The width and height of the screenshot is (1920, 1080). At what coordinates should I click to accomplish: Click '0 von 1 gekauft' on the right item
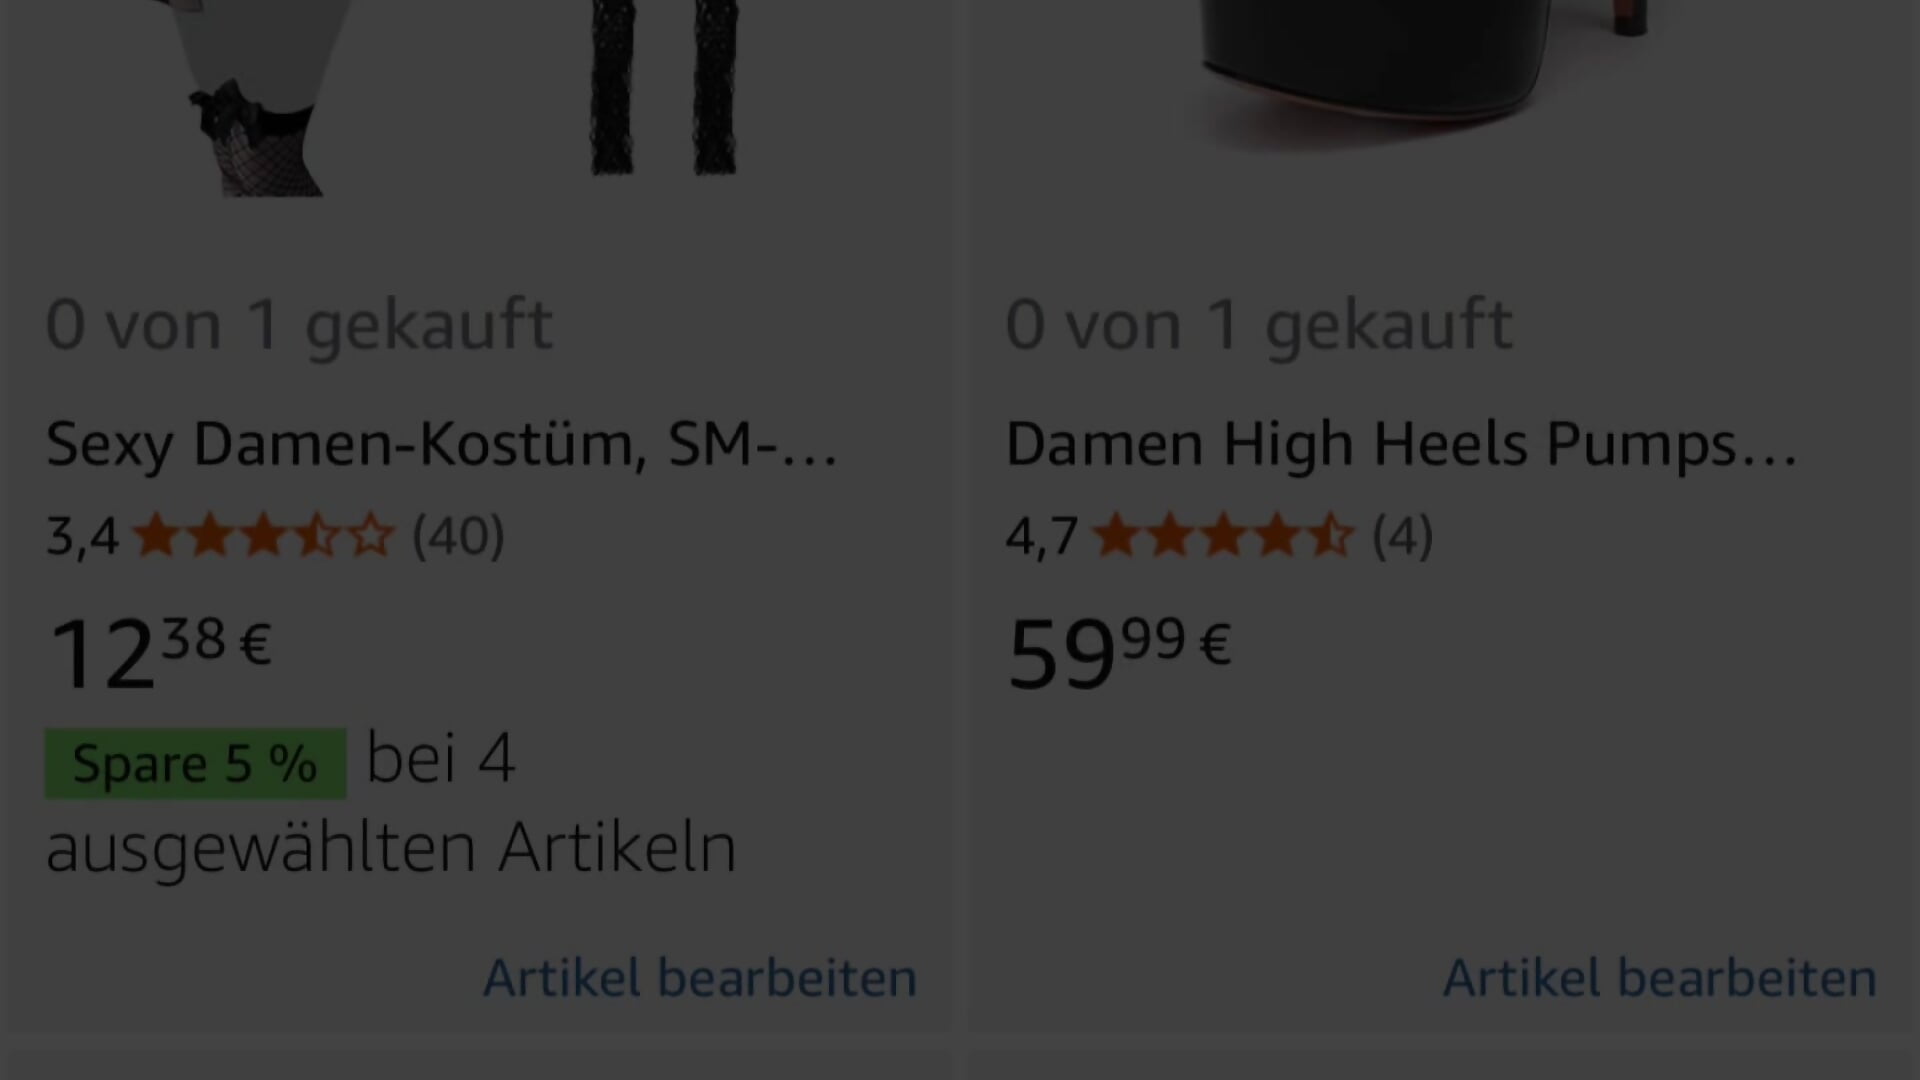point(1260,322)
